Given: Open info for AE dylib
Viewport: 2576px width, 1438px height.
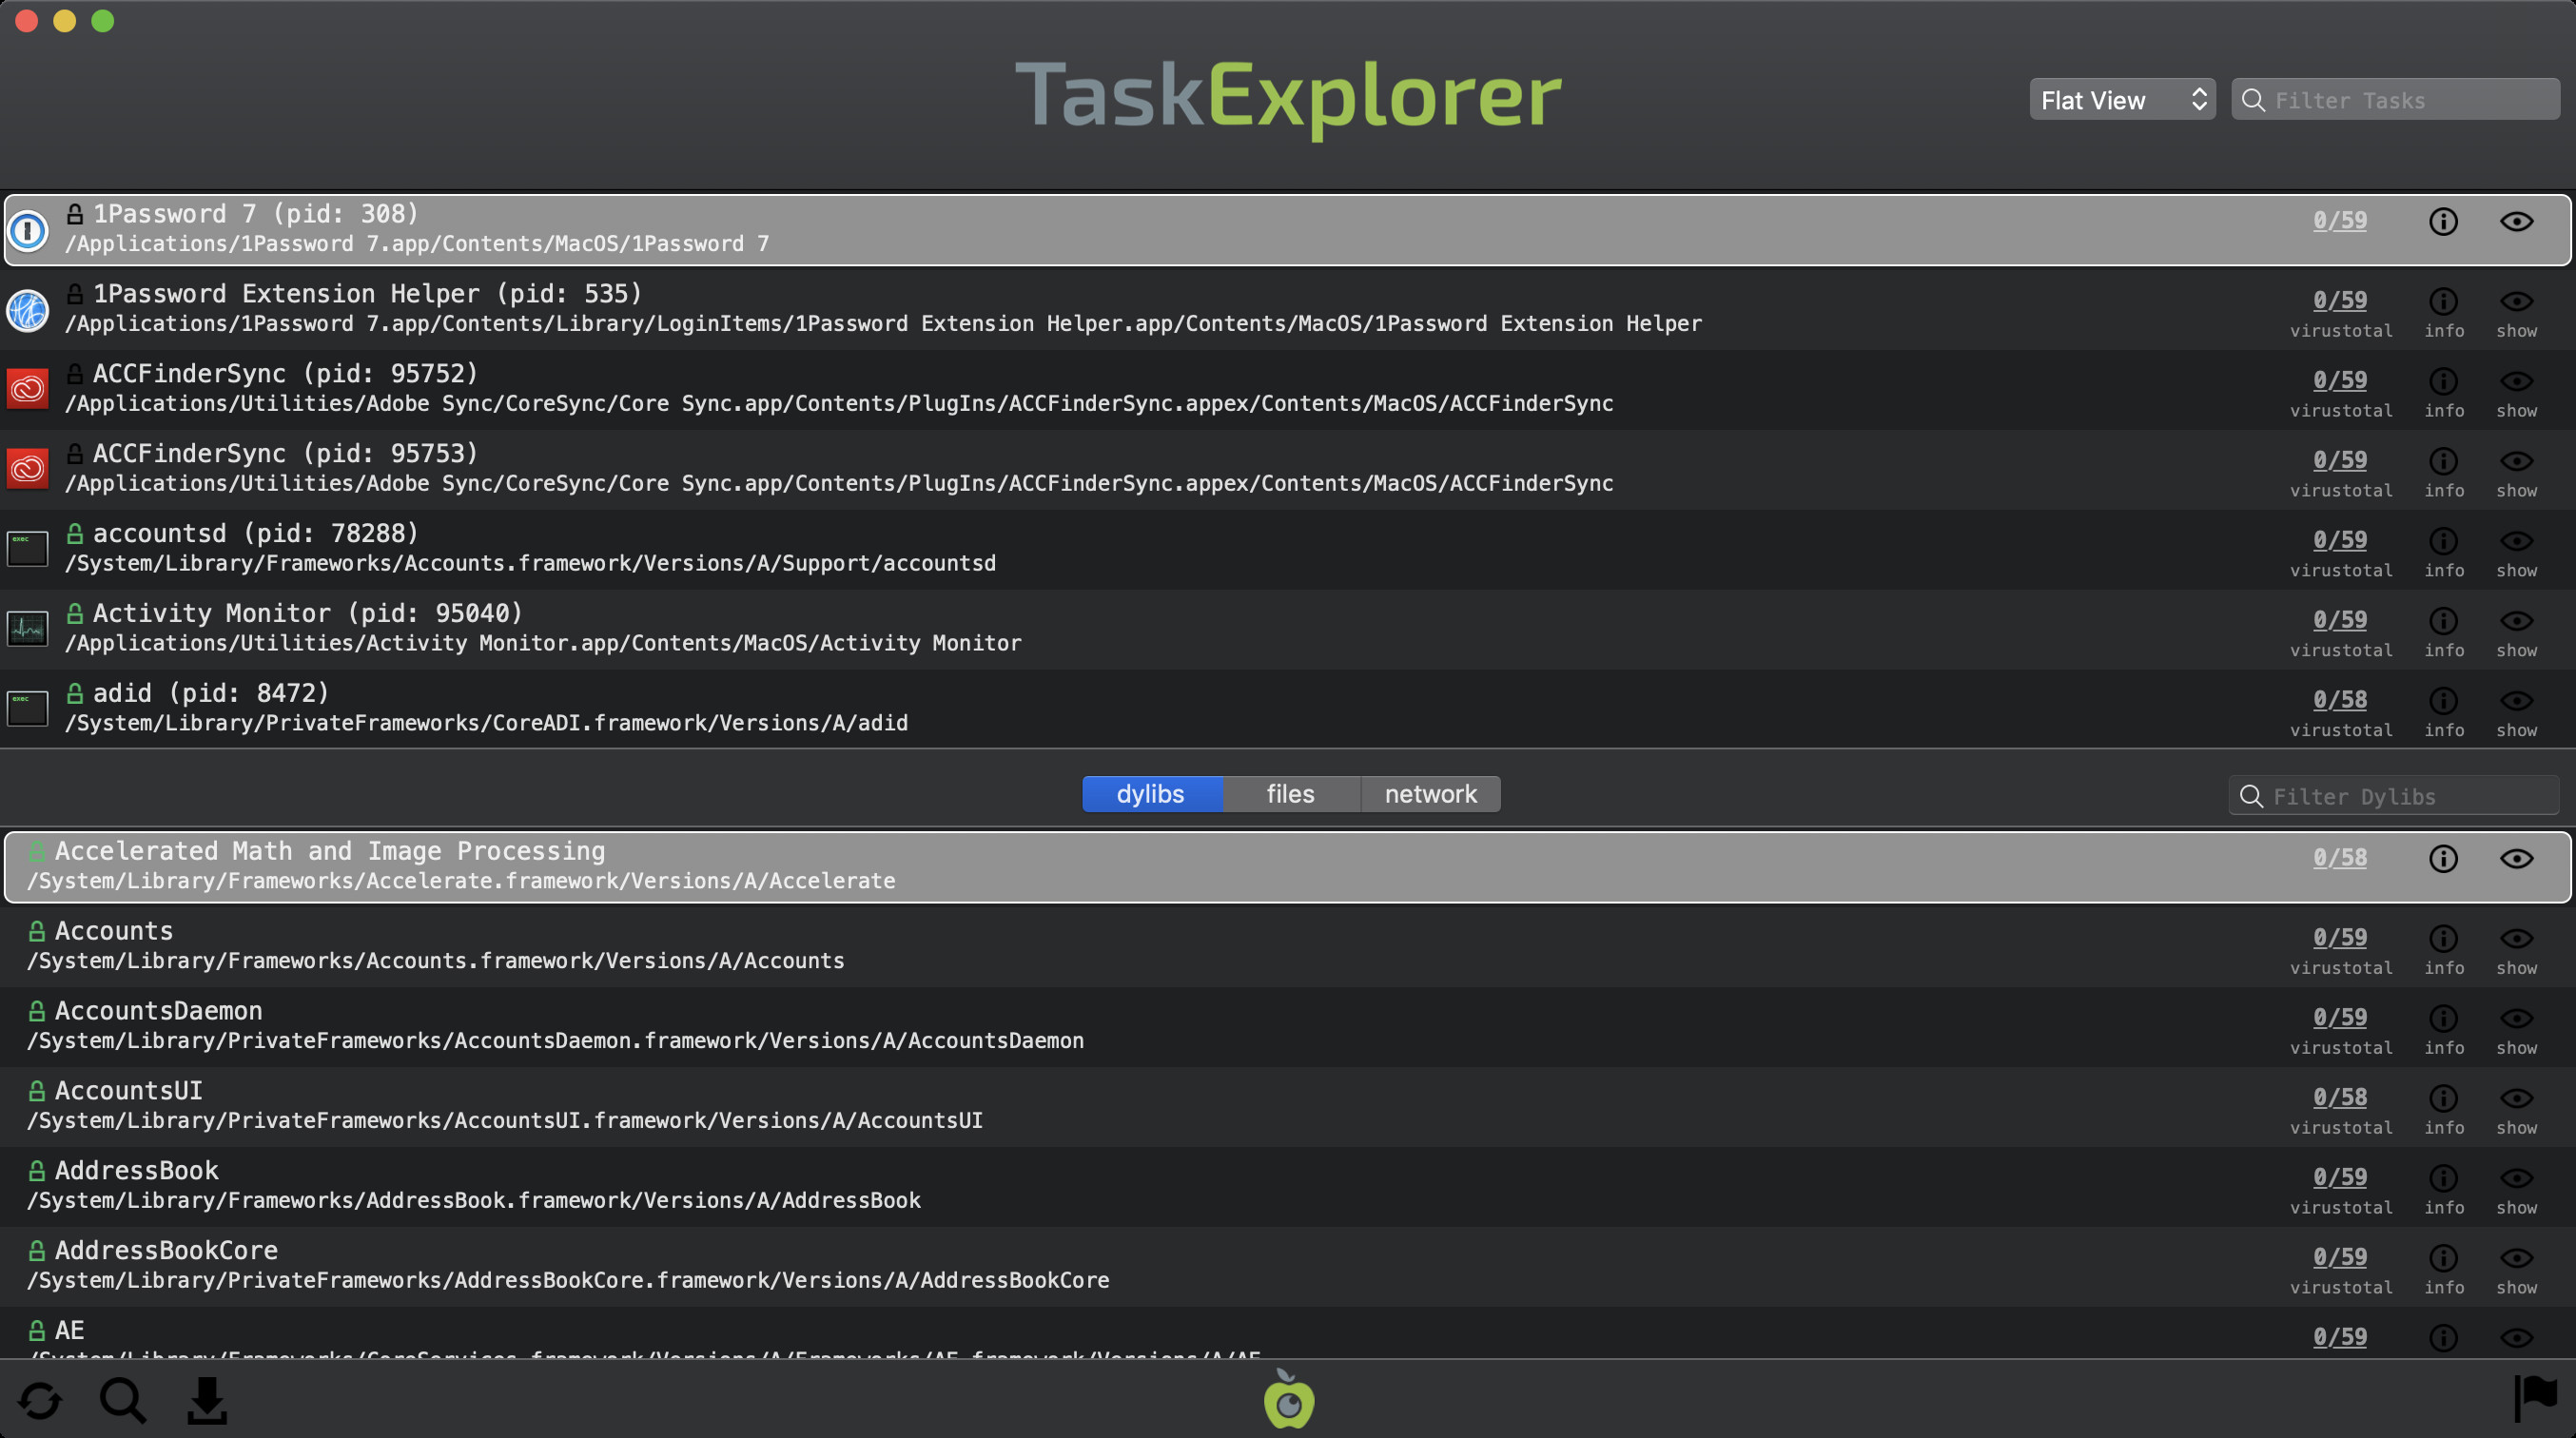Looking at the screenshot, I should pyautogui.click(x=2443, y=1338).
